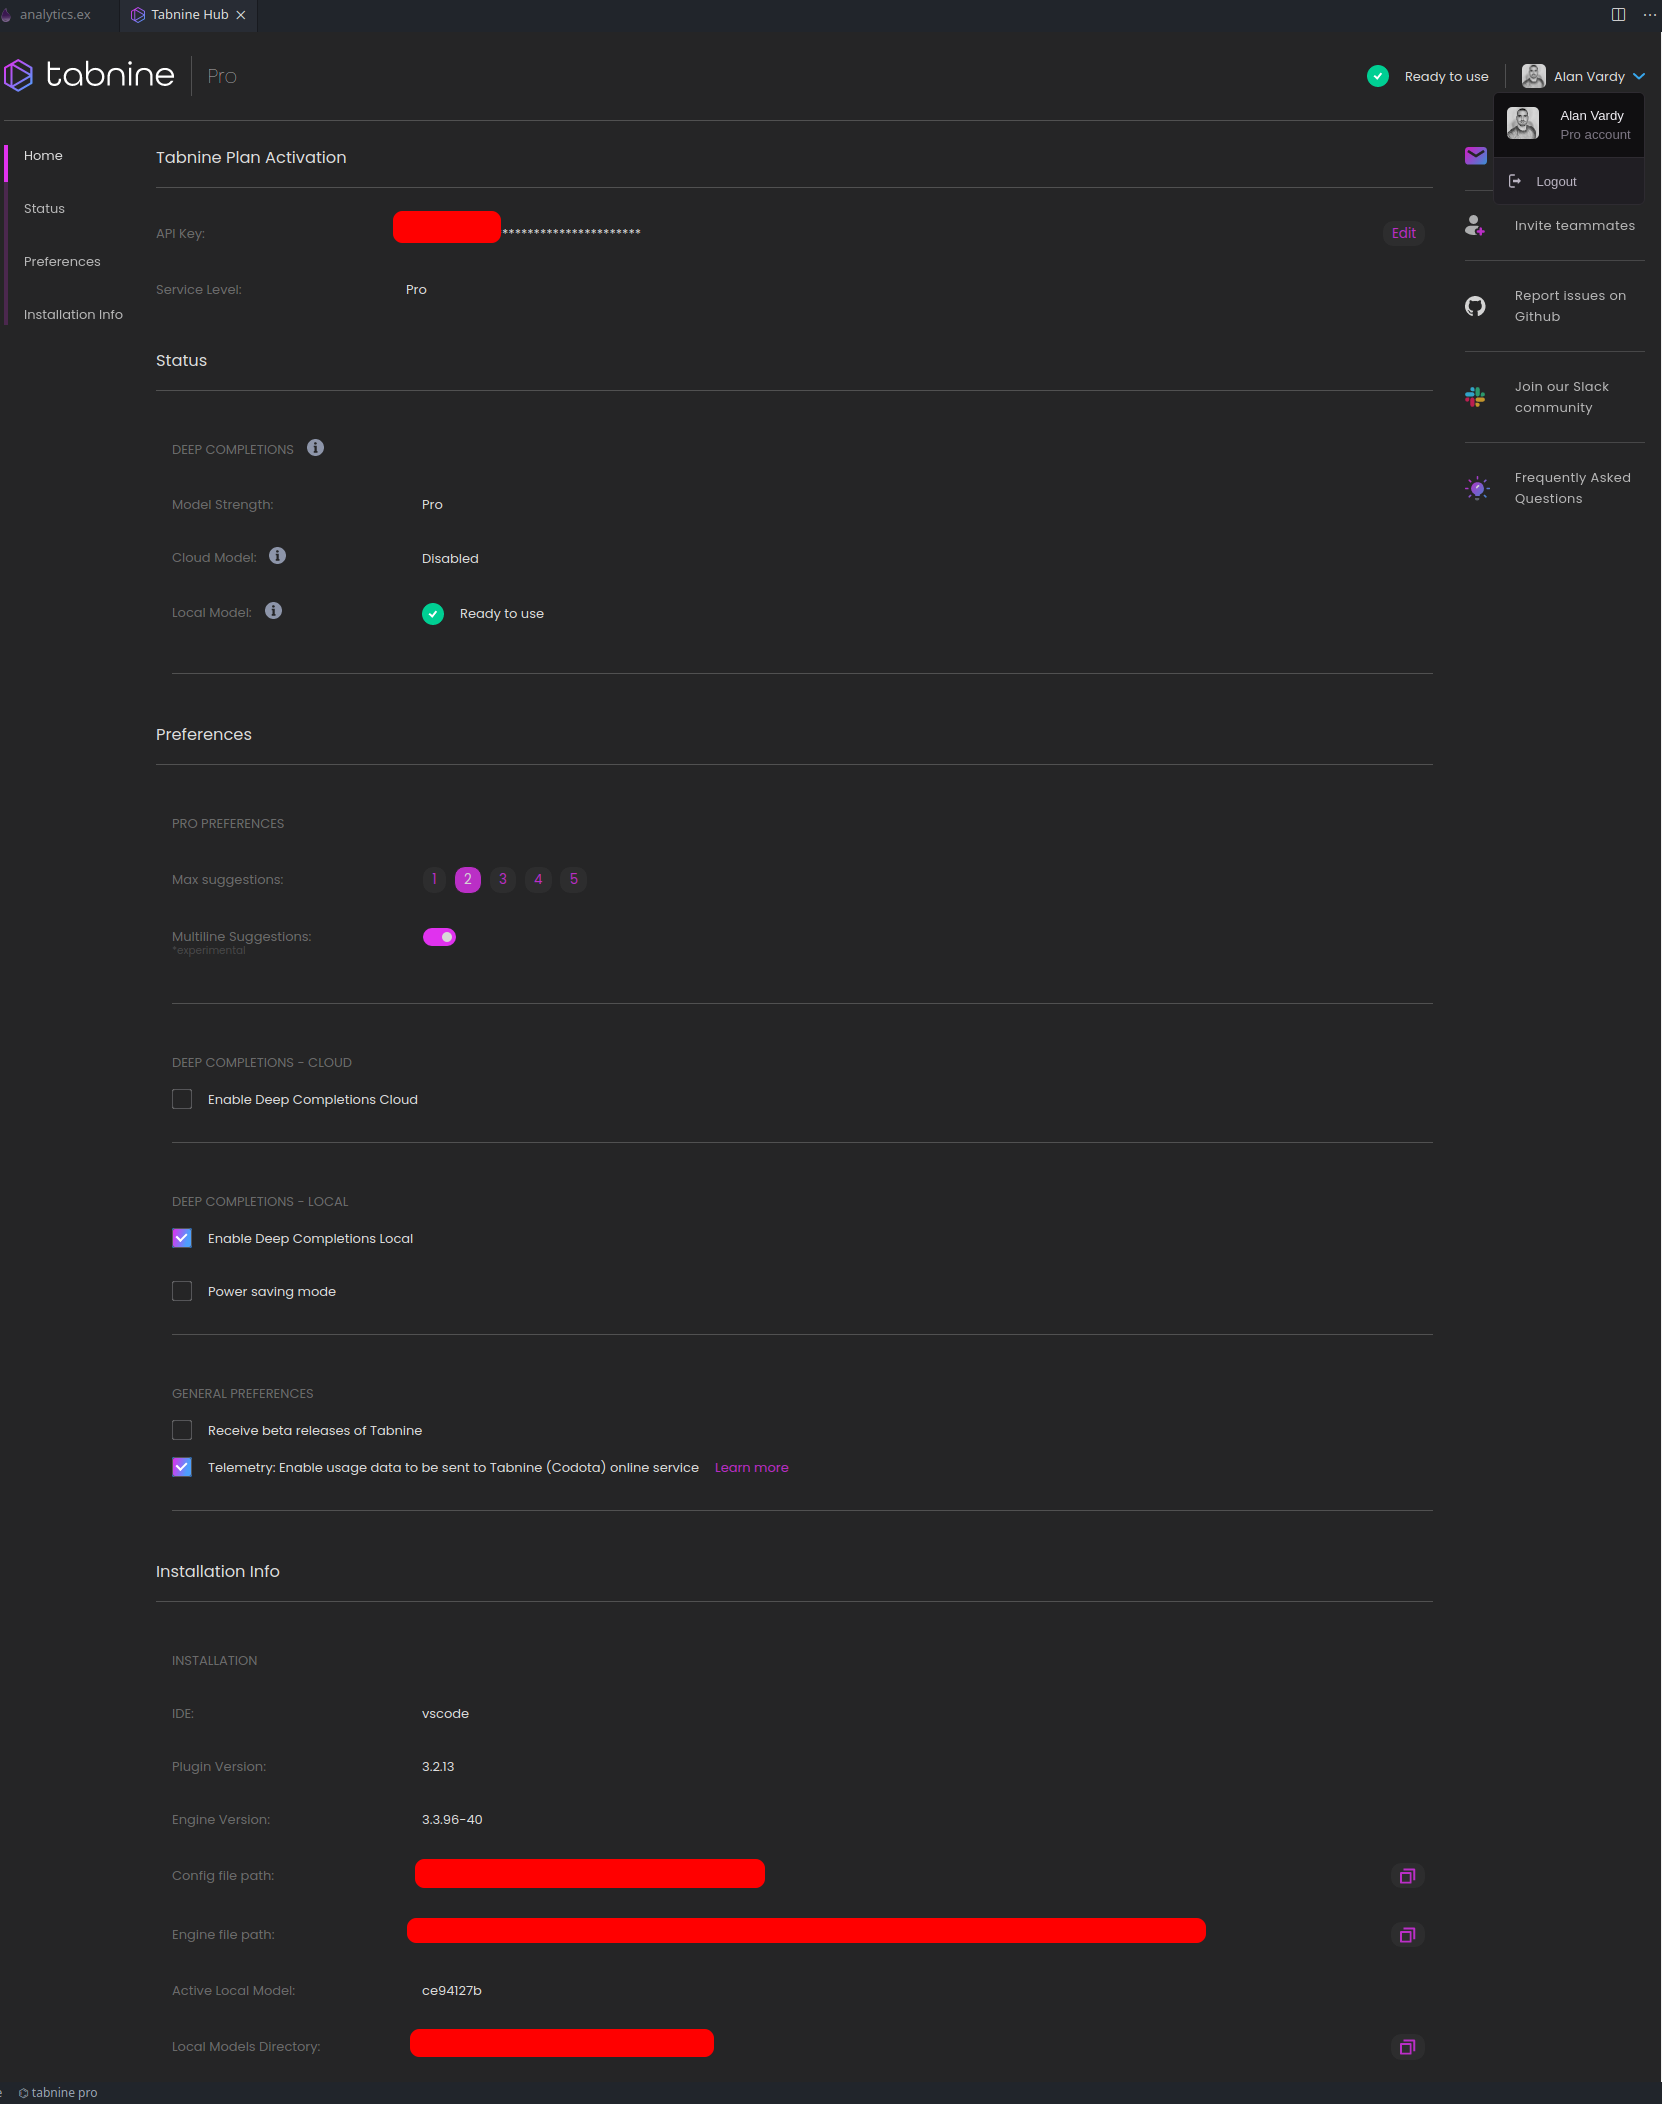Set Max suggestions to 5
This screenshot has height=2104, width=1662.
574,880
